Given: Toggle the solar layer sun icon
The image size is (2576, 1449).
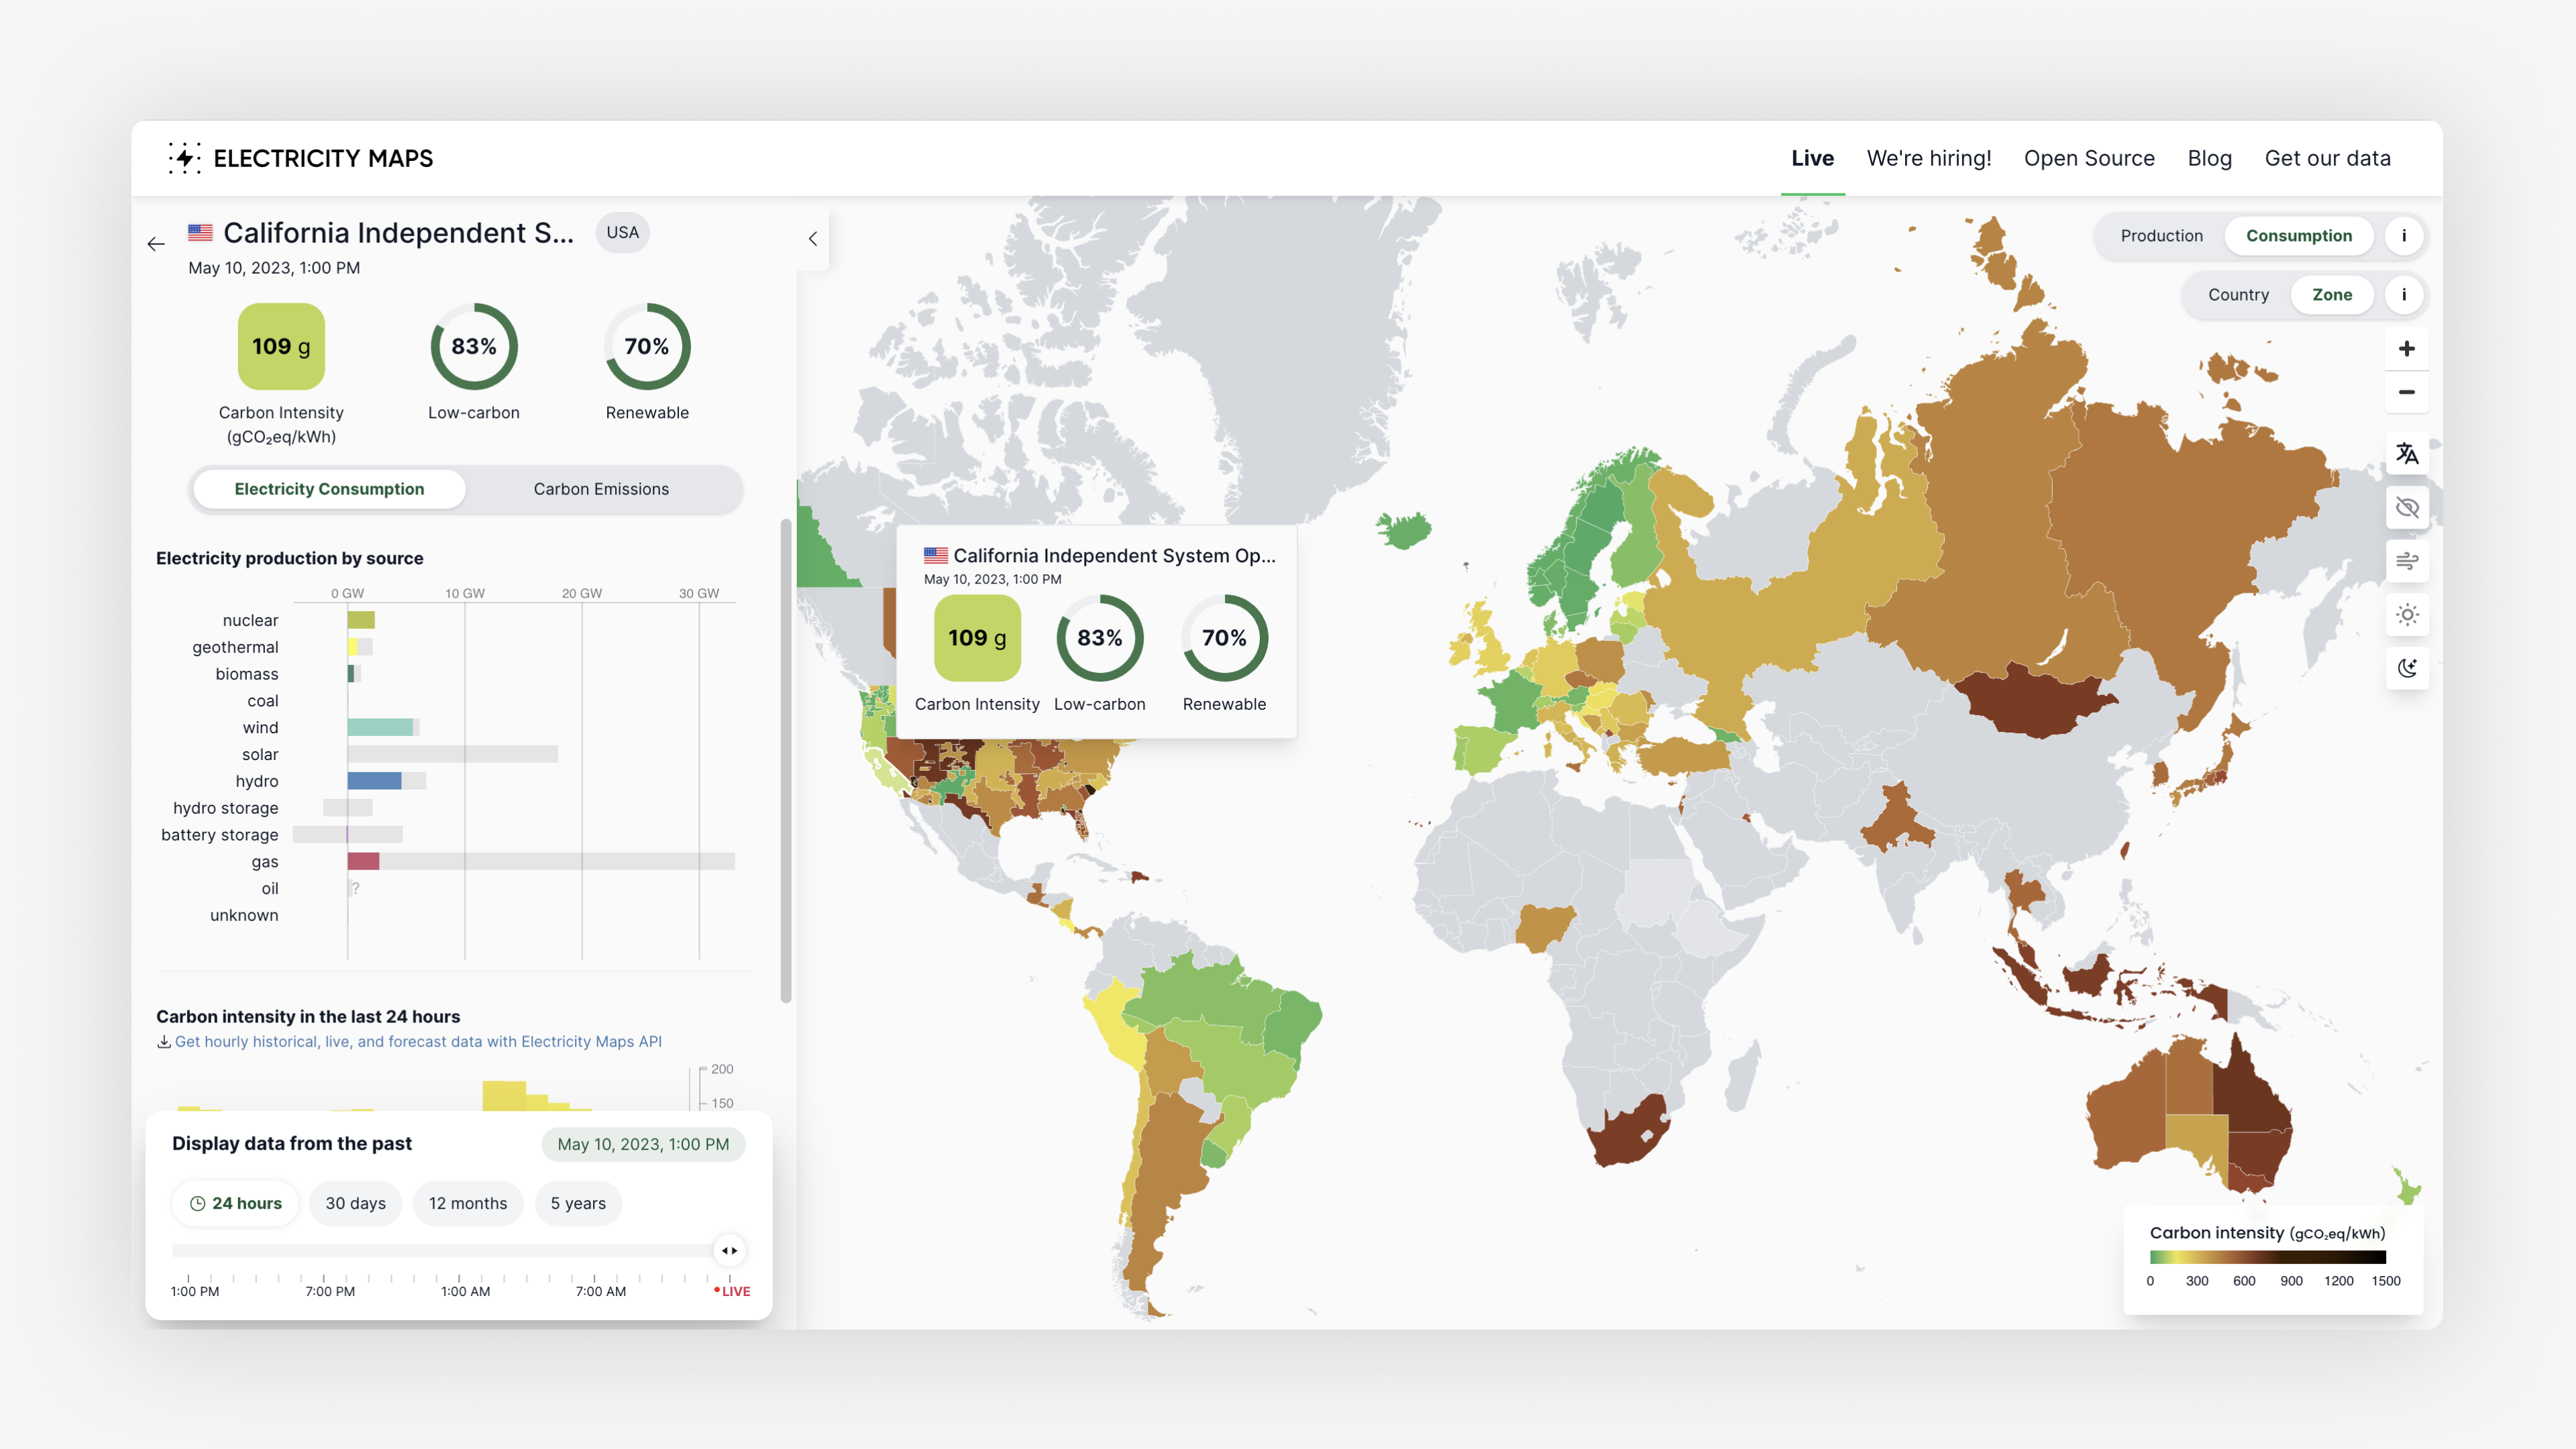Looking at the screenshot, I should point(2407,615).
